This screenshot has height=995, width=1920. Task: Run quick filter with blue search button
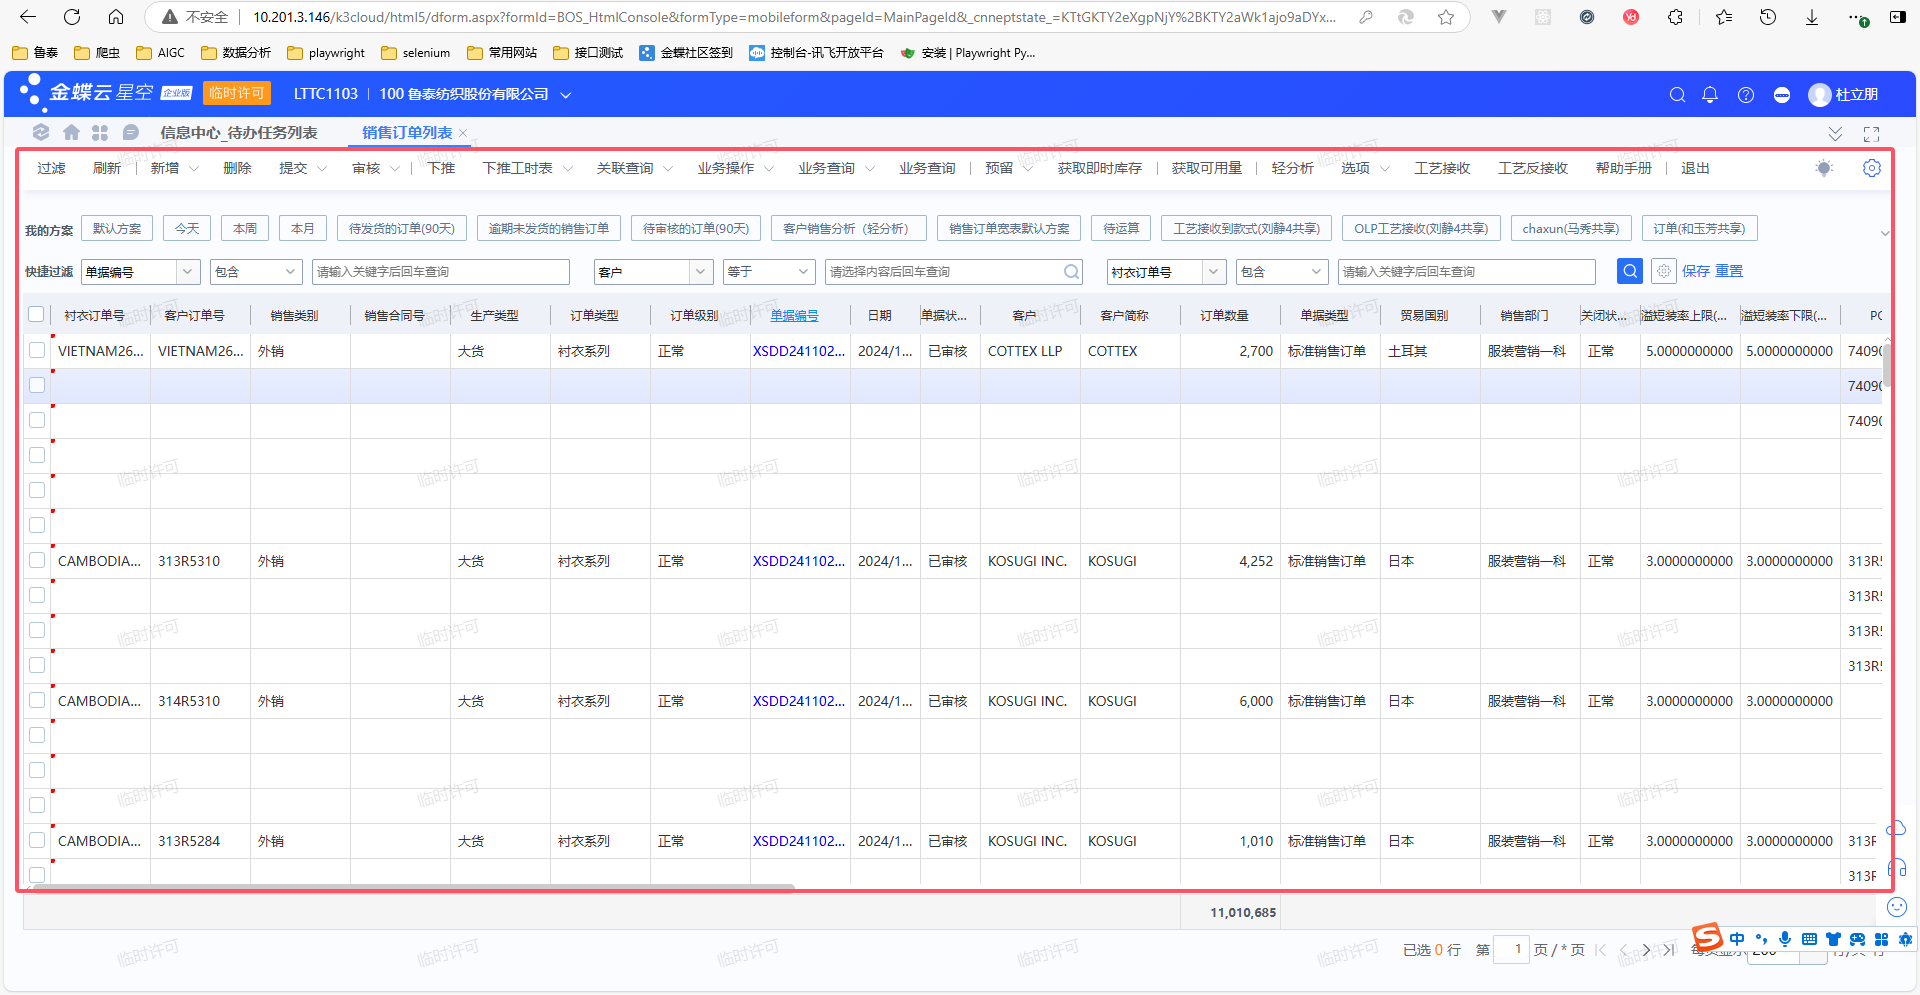tap(1630, 271)
